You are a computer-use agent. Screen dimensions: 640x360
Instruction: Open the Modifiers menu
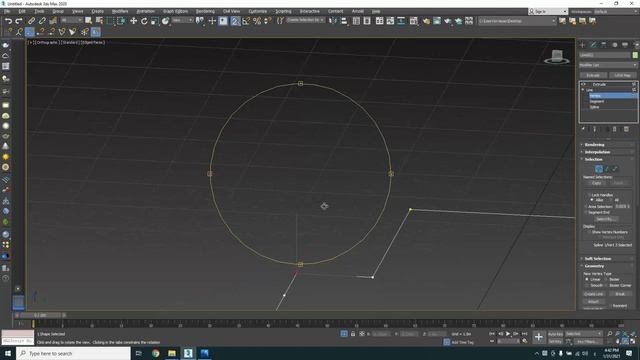coord(120,11)
